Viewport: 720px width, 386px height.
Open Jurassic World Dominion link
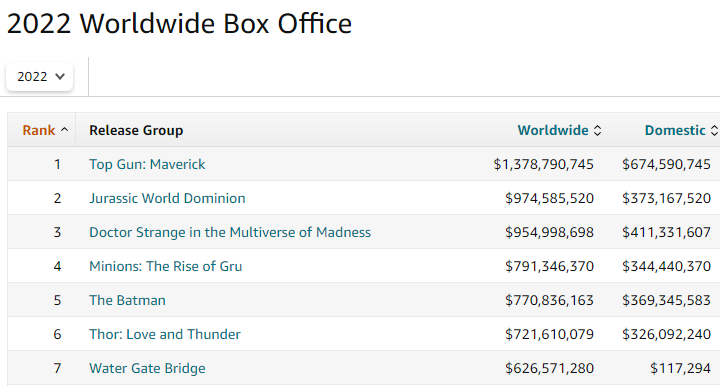tap(167, 198)
